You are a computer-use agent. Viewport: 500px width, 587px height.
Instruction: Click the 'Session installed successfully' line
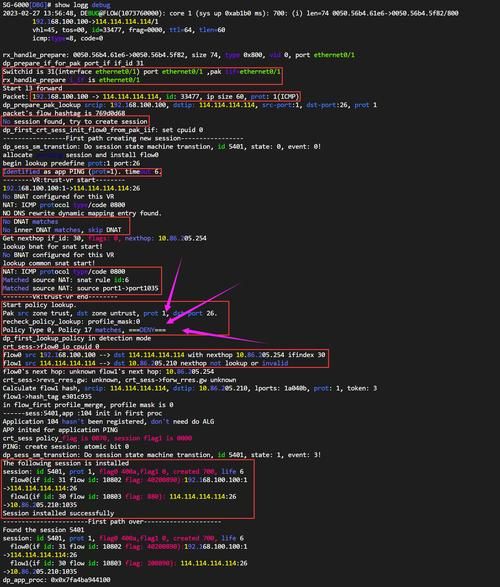pos(58,513)
